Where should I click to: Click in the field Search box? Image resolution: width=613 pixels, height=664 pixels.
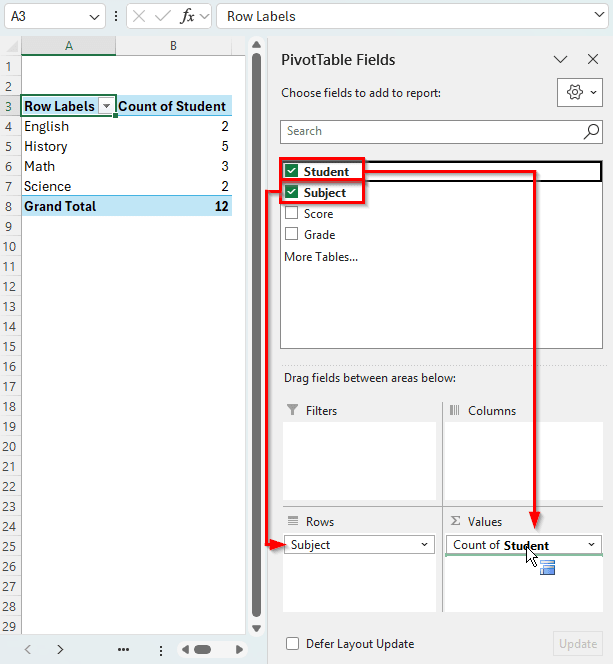tap(430, 131)
